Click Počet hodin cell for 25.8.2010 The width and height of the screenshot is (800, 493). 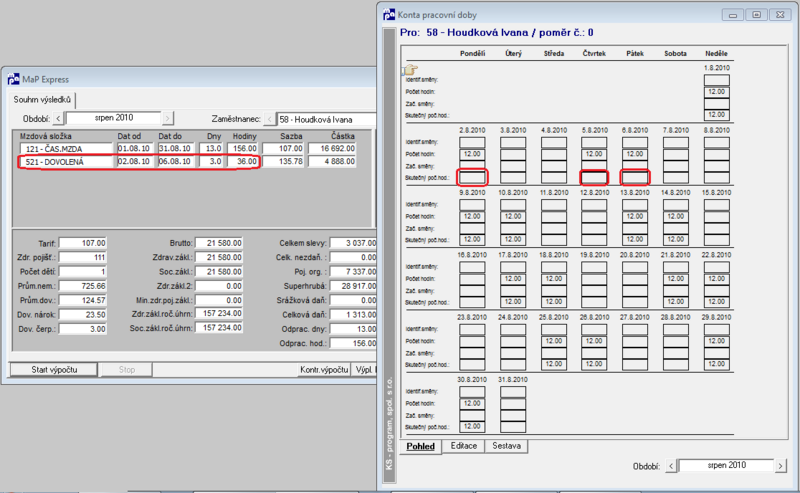tap(554, 341)
